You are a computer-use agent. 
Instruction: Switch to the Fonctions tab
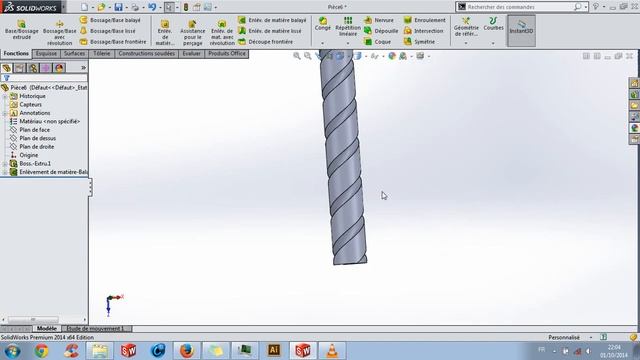[x=16, y=53]
